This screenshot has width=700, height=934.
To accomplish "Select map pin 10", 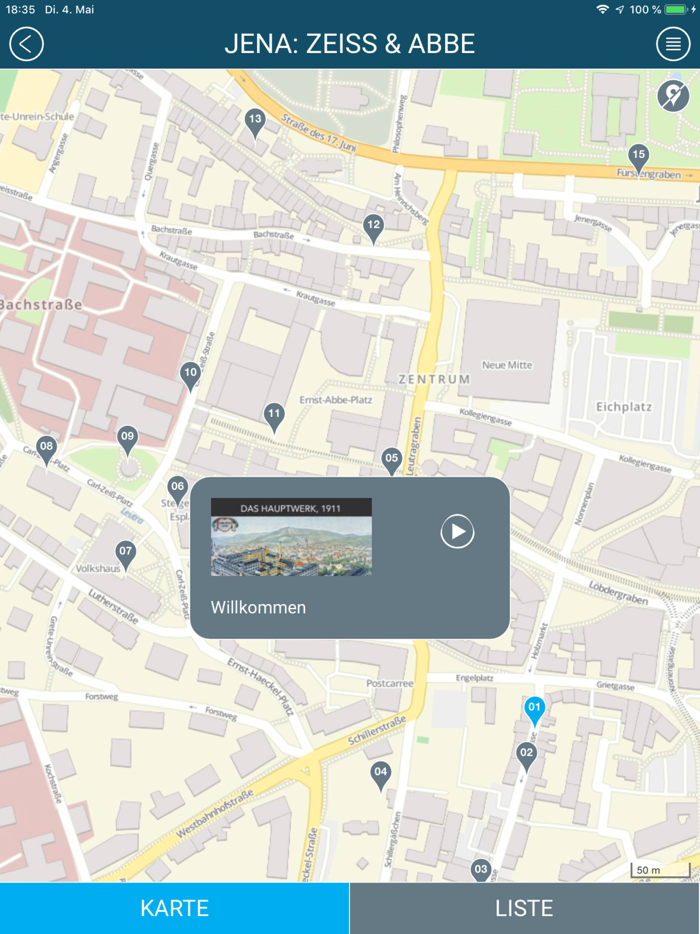I will (190, 378).
